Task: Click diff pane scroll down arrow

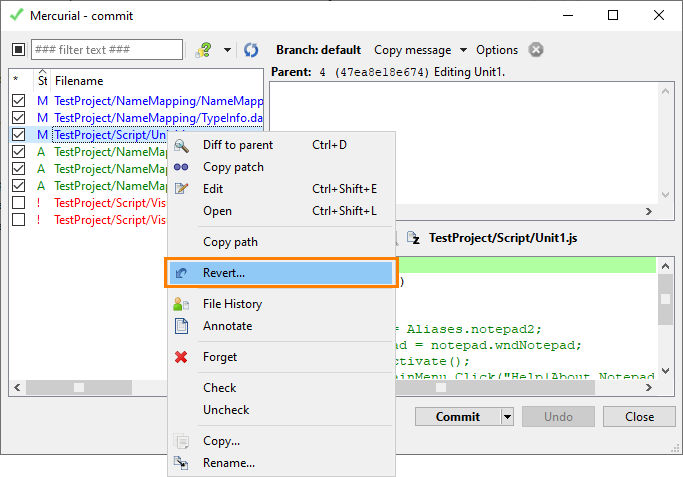Action: coord(665,371)
